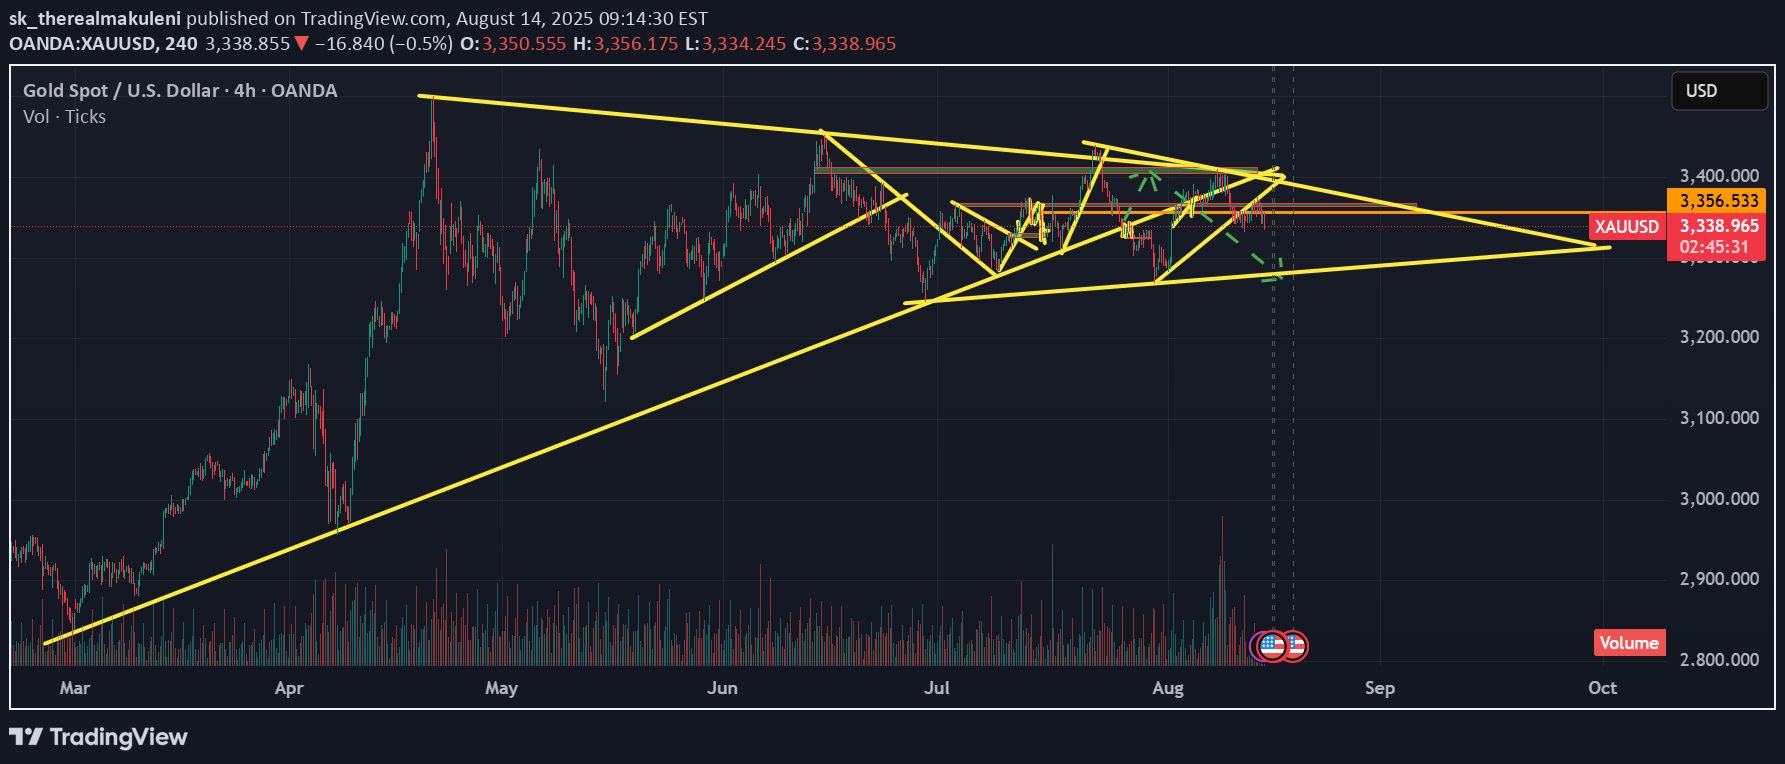Click the red Volume label tag
Image resolution: width=1785 pixels, height=764 pixels.
tap(1628, 643)
